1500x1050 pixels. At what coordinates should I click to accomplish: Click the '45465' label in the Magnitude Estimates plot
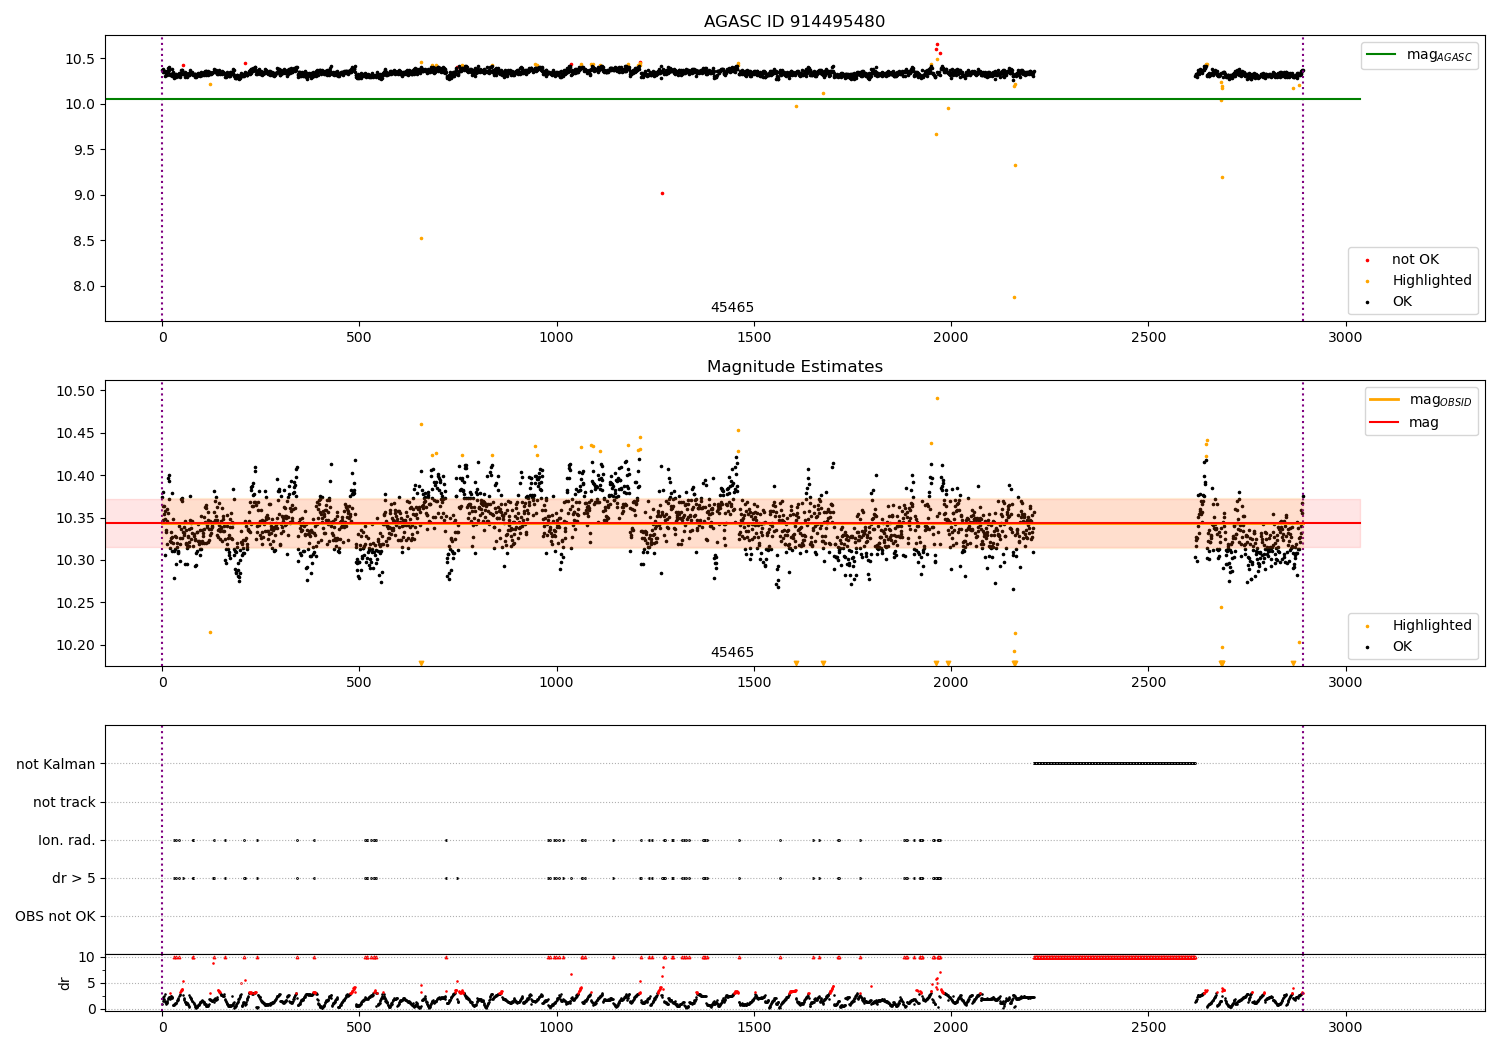(732, 653)
